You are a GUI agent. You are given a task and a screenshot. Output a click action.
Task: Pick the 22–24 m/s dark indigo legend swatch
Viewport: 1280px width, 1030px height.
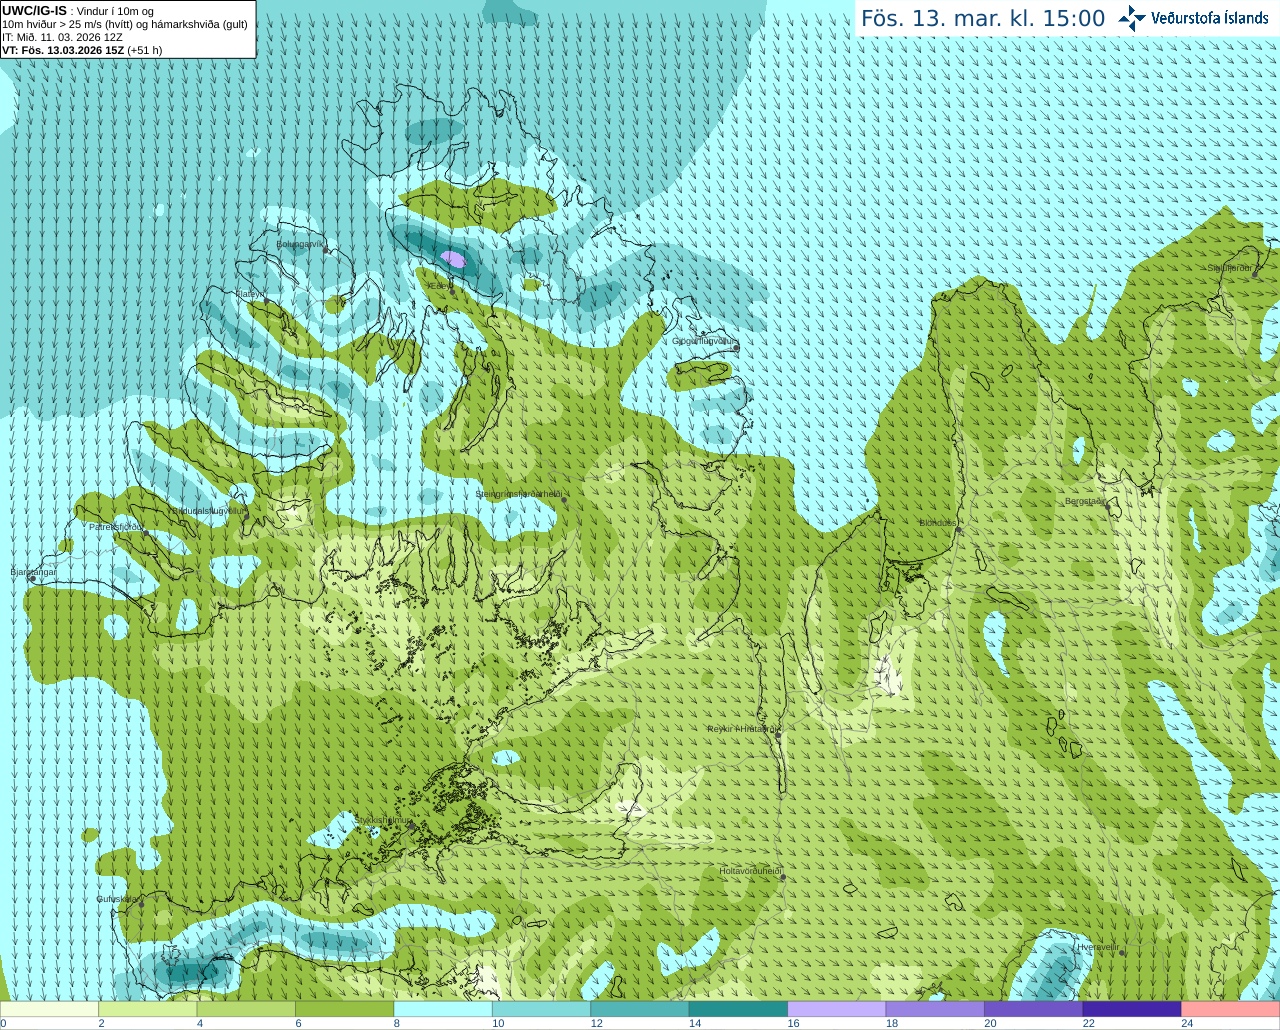click(x=1133, y=1009)
